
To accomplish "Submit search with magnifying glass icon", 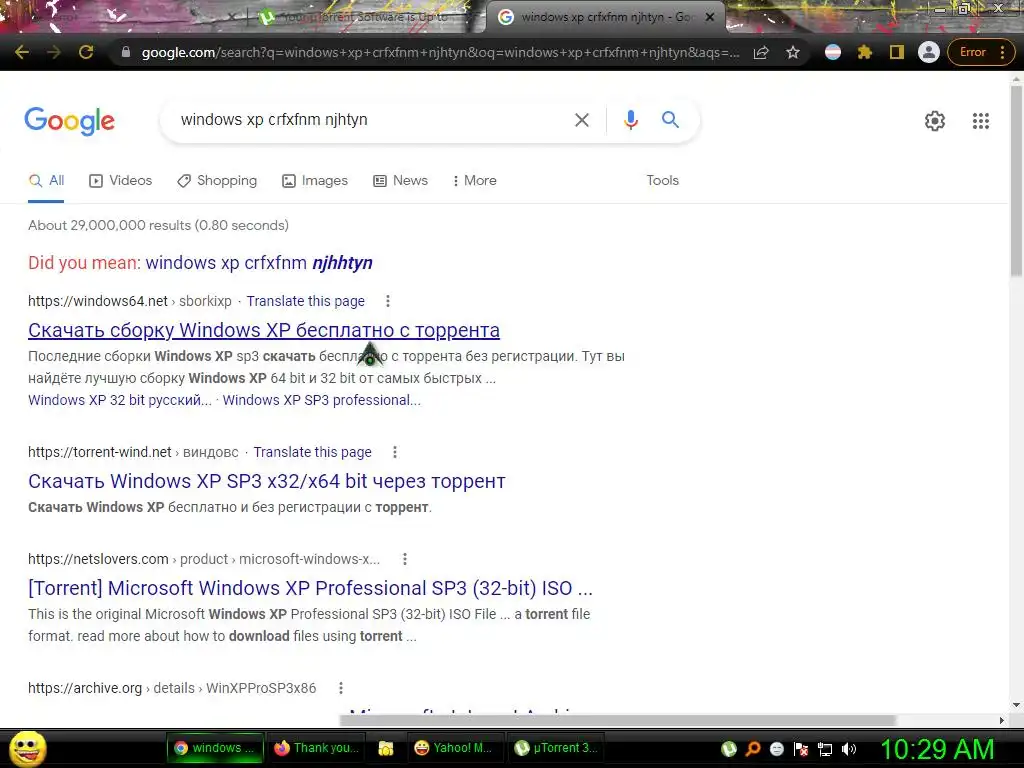I will click(x=670, y=120).
